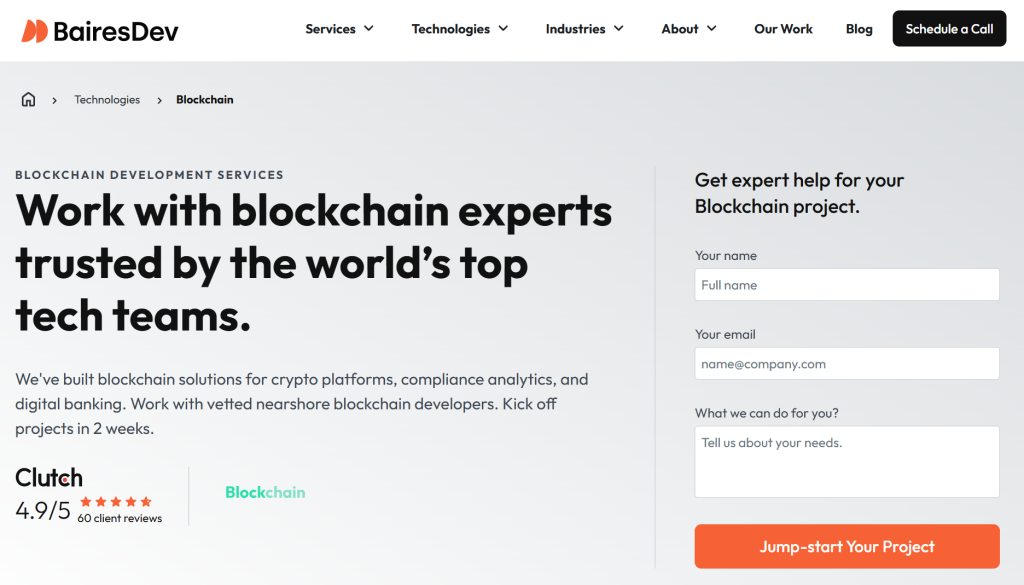
Task: Click the Schedule a Call button
Action: click(948, 29)
